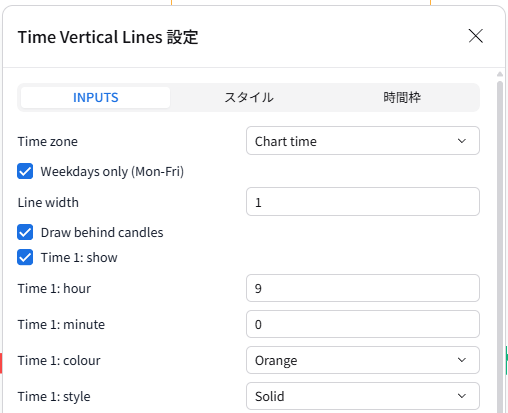The width and height of the screenshot is (508, 413).
Task: Uncheck Weekdays only (Mon-Fri)
Action: coord(25,171)
